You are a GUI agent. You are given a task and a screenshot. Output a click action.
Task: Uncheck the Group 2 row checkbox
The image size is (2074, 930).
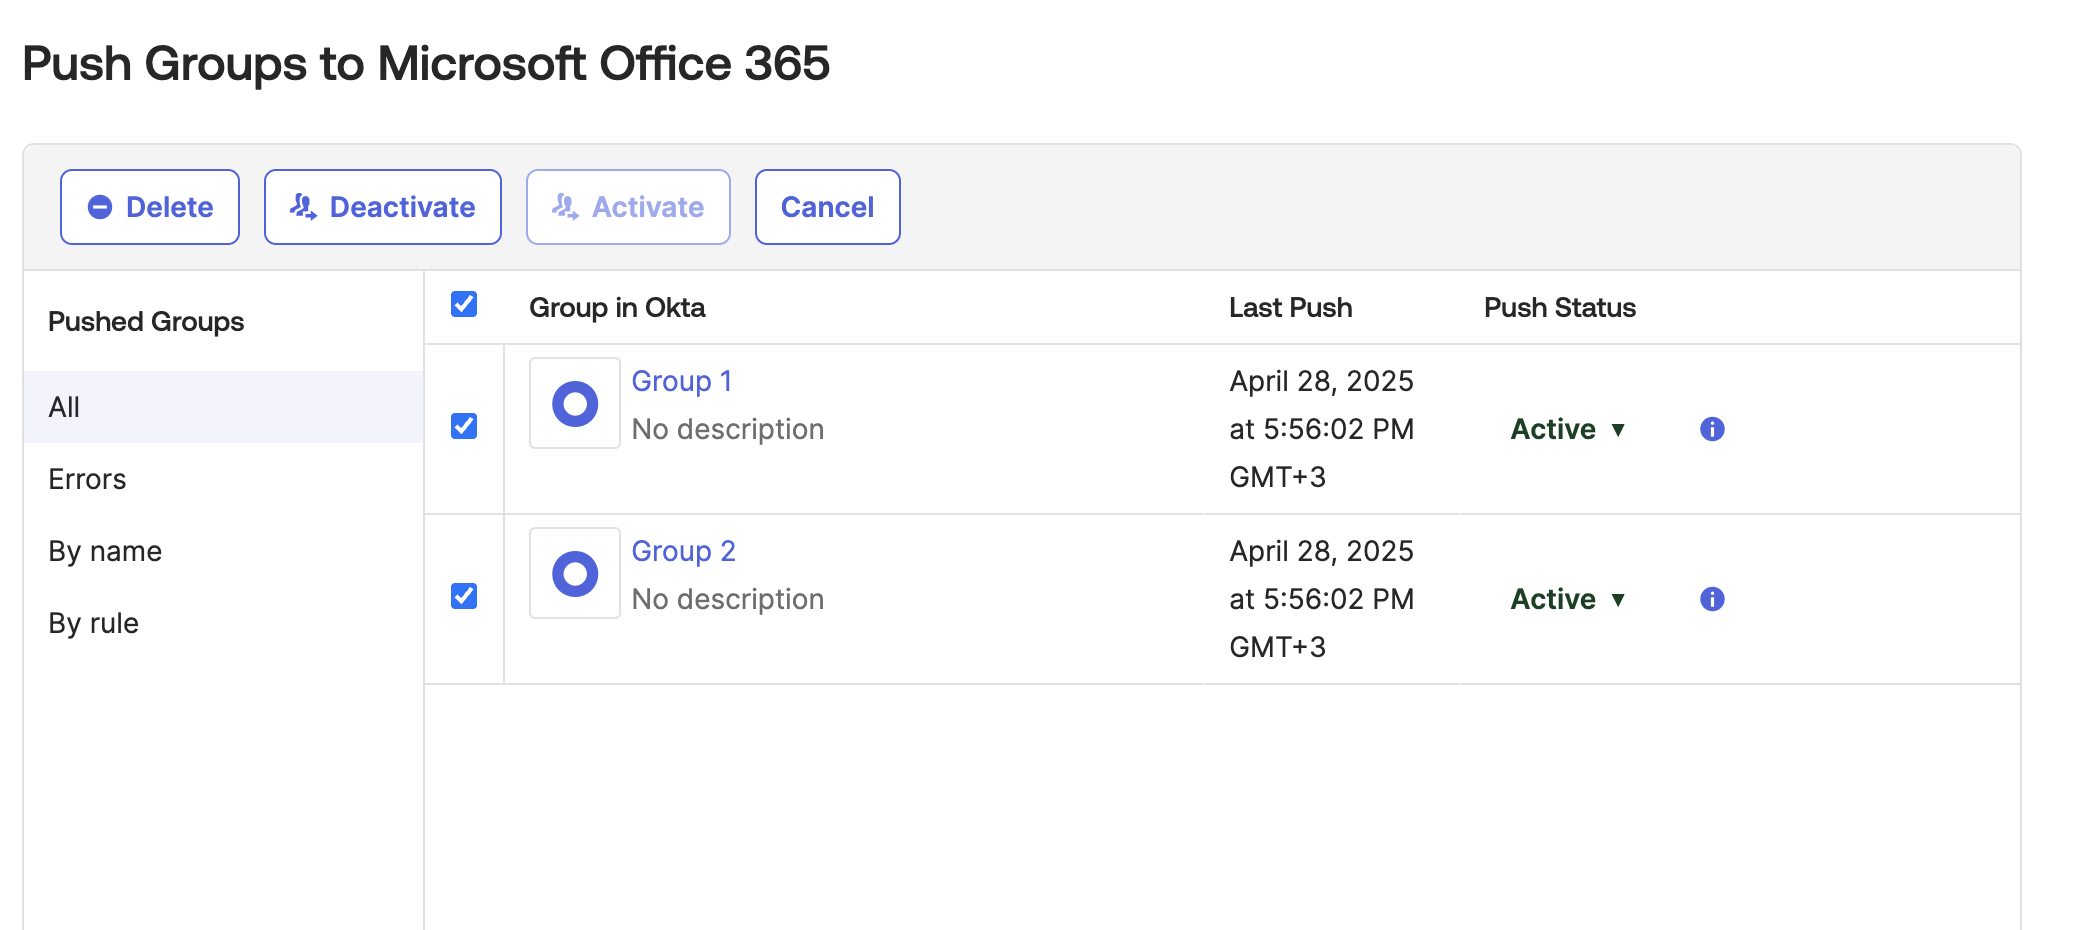click(x=463, y=595)
